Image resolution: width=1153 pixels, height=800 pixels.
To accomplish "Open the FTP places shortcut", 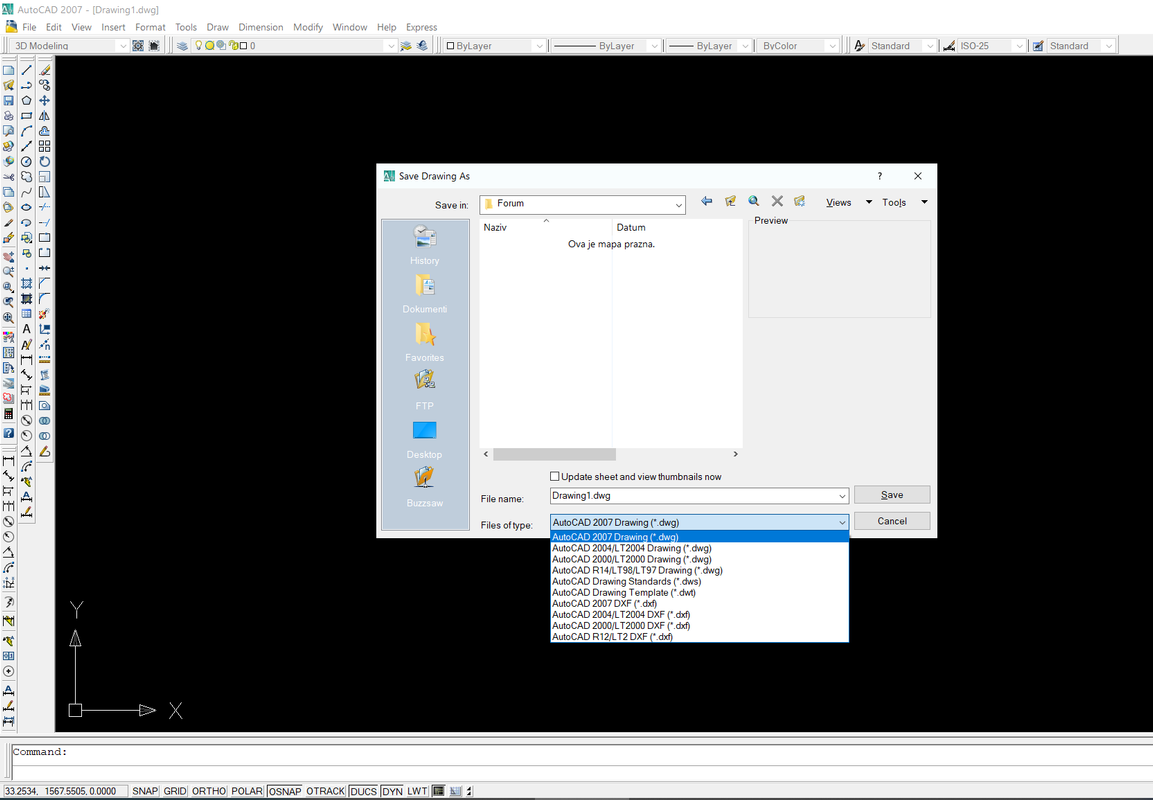I will (x=424, y=390).
